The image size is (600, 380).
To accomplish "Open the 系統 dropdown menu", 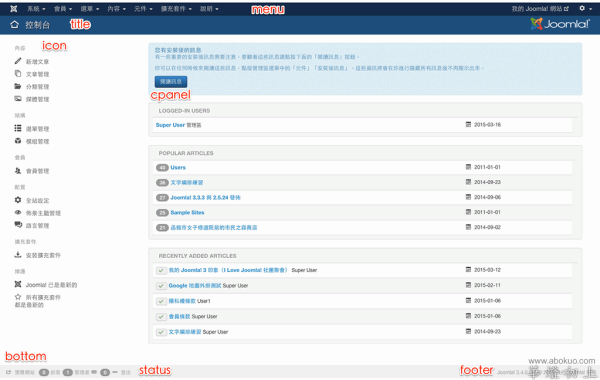I will tap(36, 9).
